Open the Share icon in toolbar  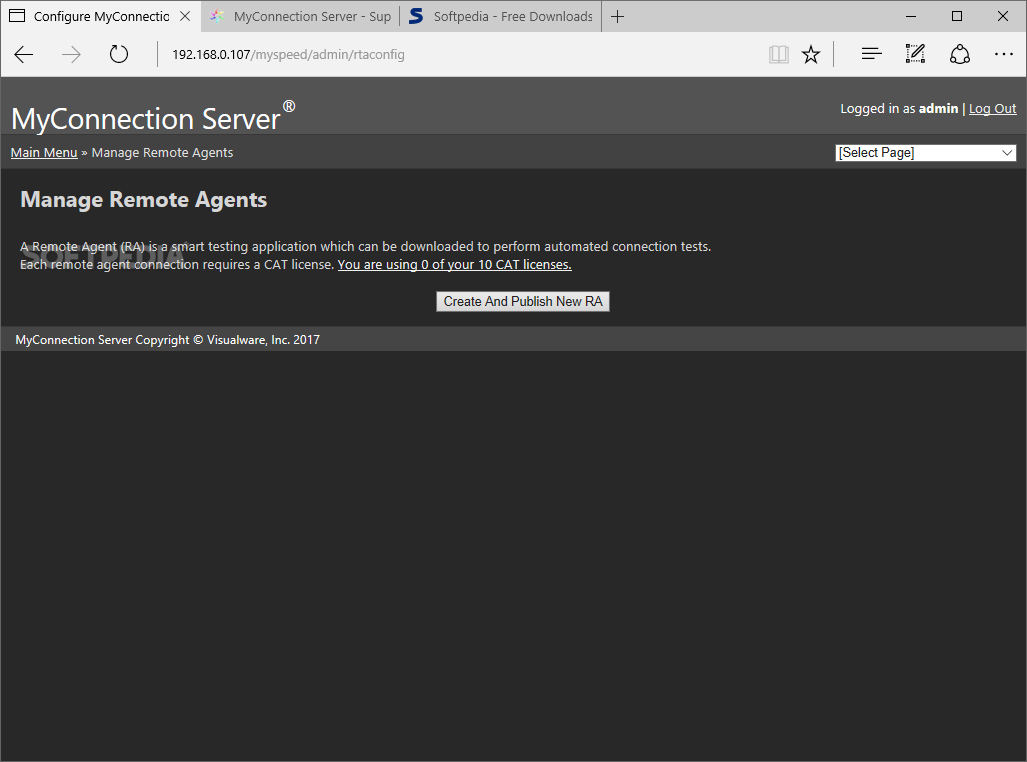pyautogui.click(x=960, y=54)
